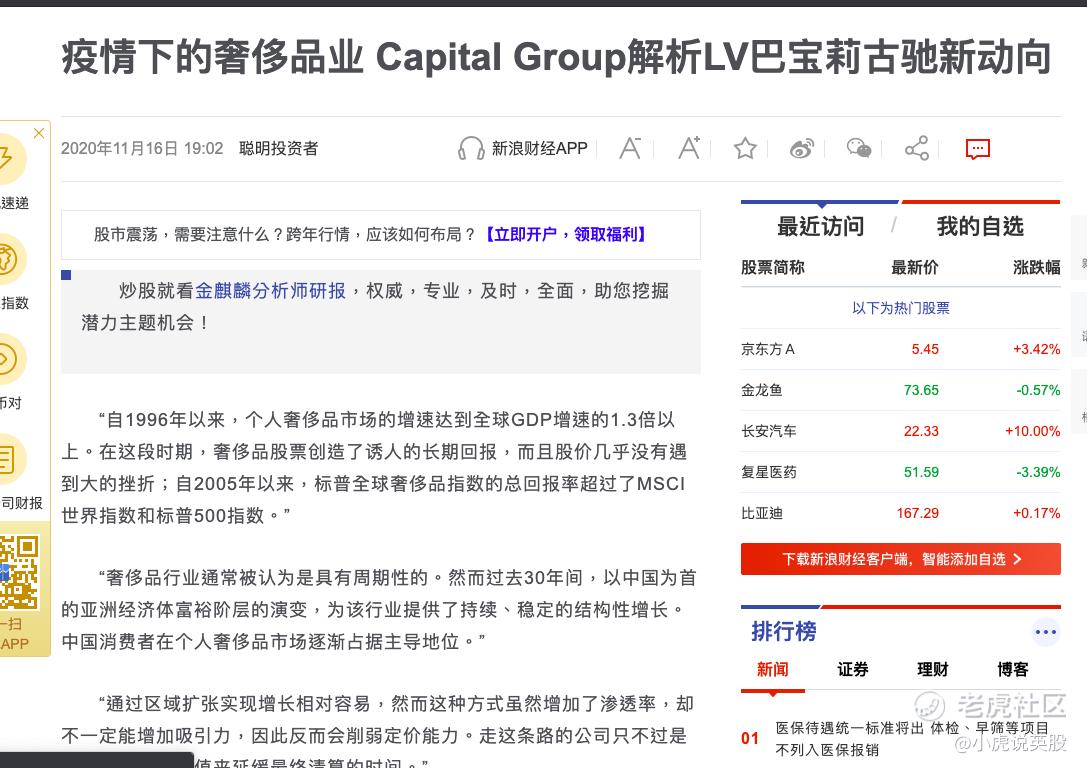The width and height of the screenshot is (1087, 768).
Task: Click the source name 聪明投资者
Action: (278, 148)
